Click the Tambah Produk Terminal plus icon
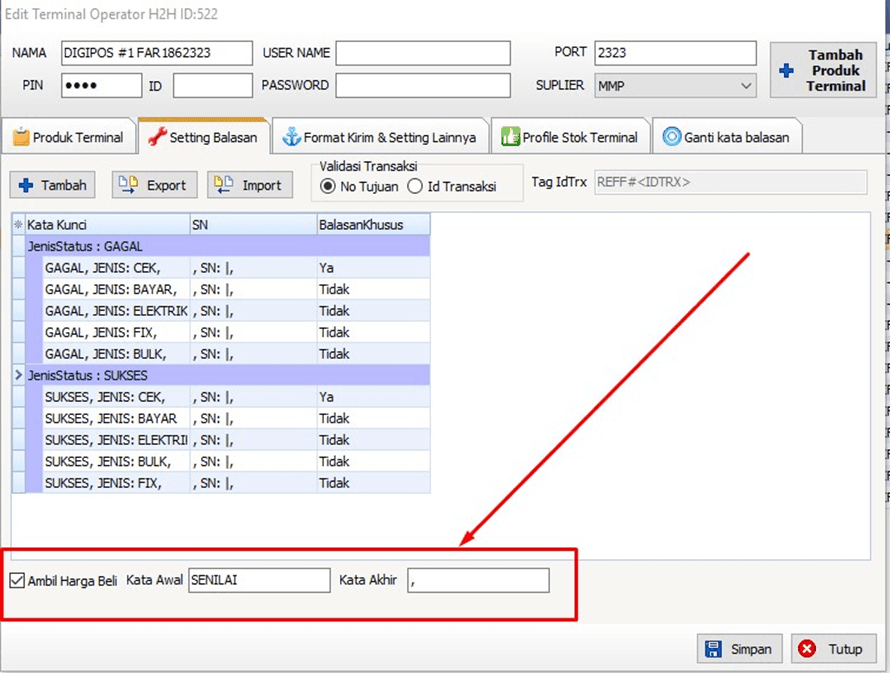This screenshot has height=673, width=890. coord(787,71)
